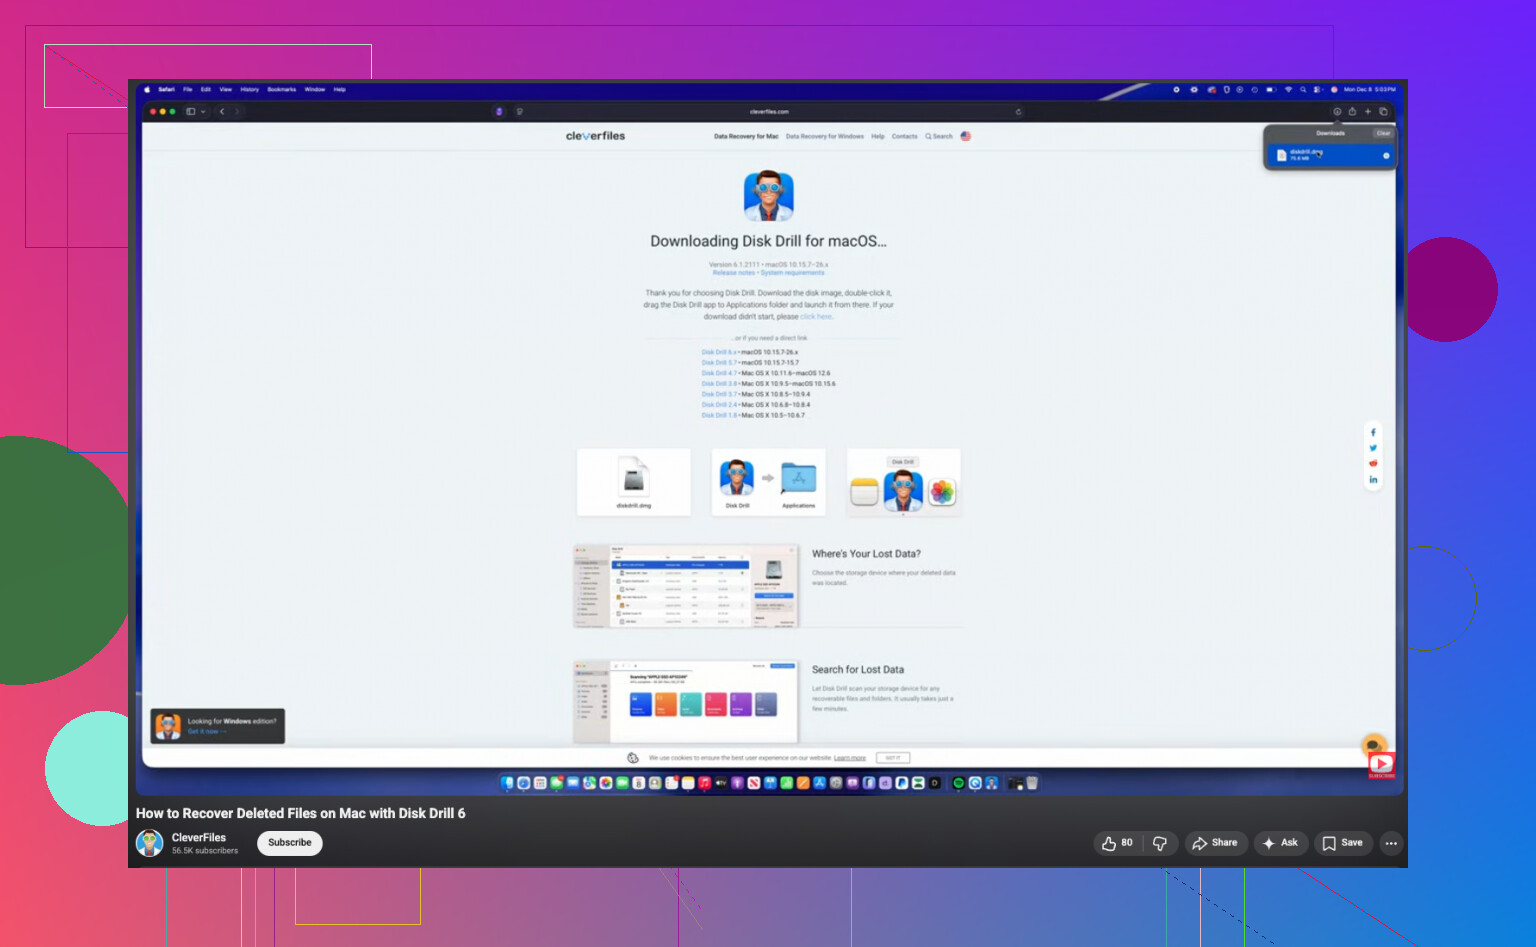Open the Help nav item on cleverfiles
Image resolution: width=1536 pixels, height=947 pixels.
878,136
